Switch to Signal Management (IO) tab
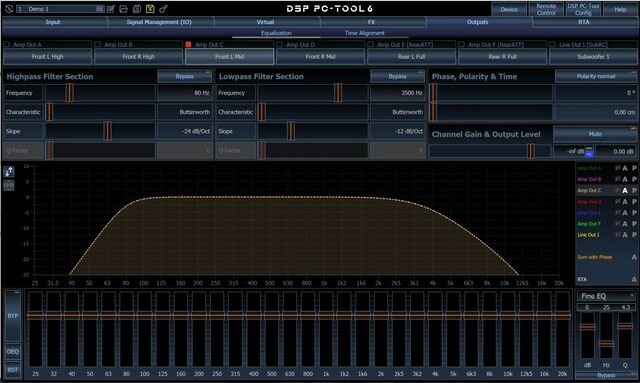 click(x=159, y=22)
